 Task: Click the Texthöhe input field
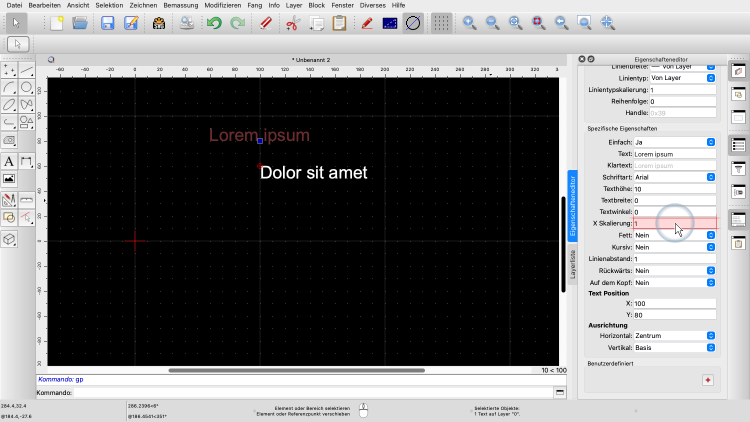675,188
